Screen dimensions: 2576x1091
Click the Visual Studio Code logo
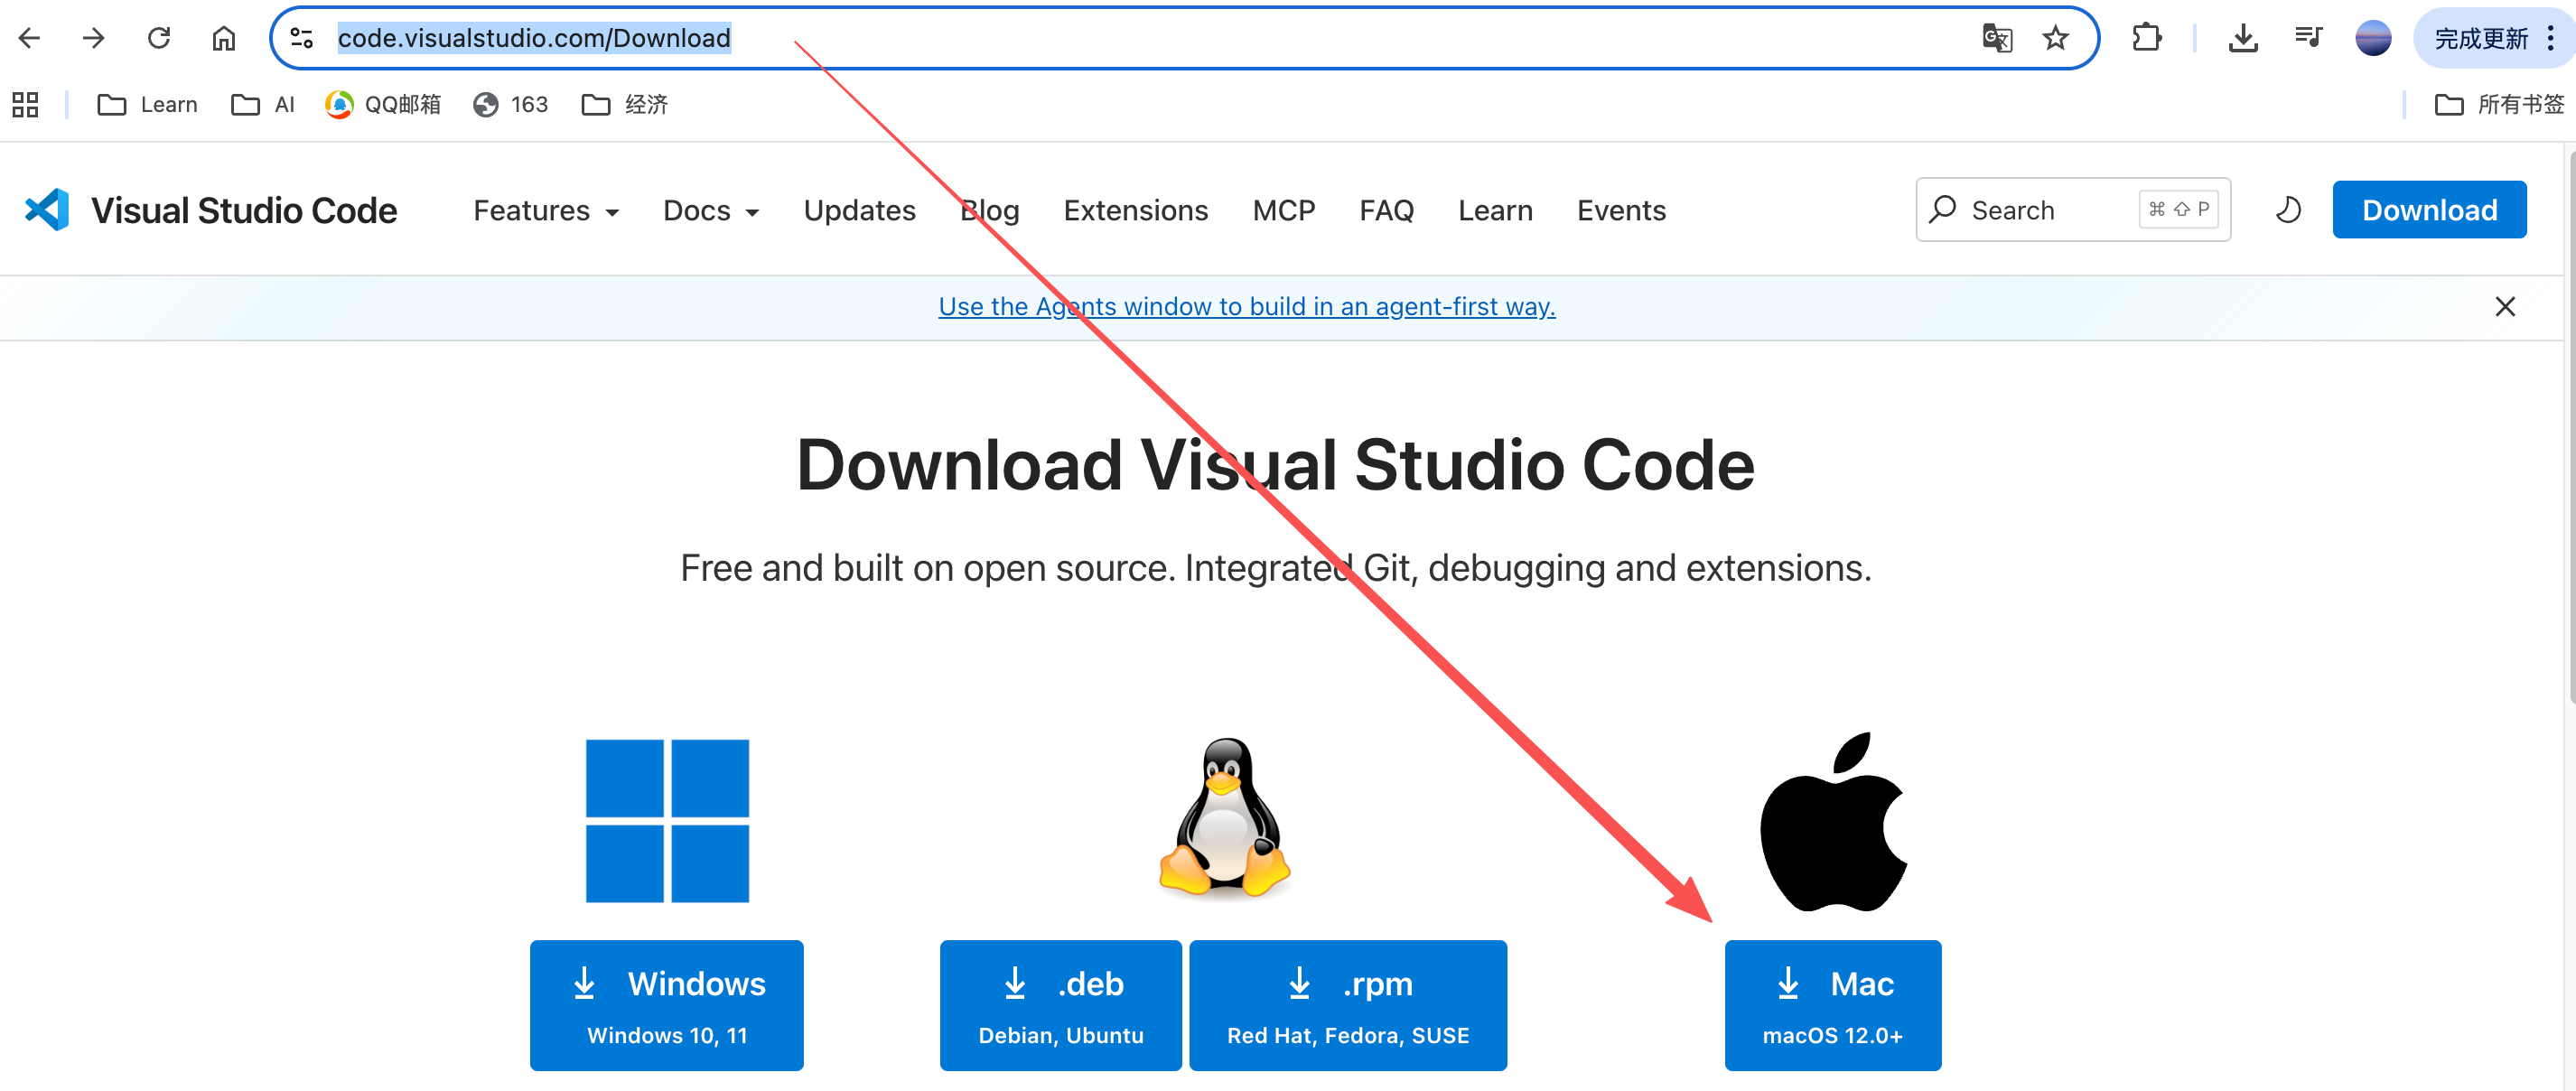47,210
